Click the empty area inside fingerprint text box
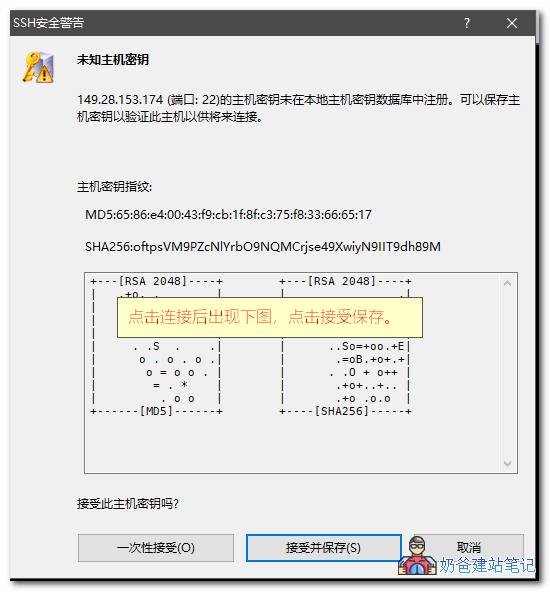This screenshot has height=592, width=550. [294, 444]
